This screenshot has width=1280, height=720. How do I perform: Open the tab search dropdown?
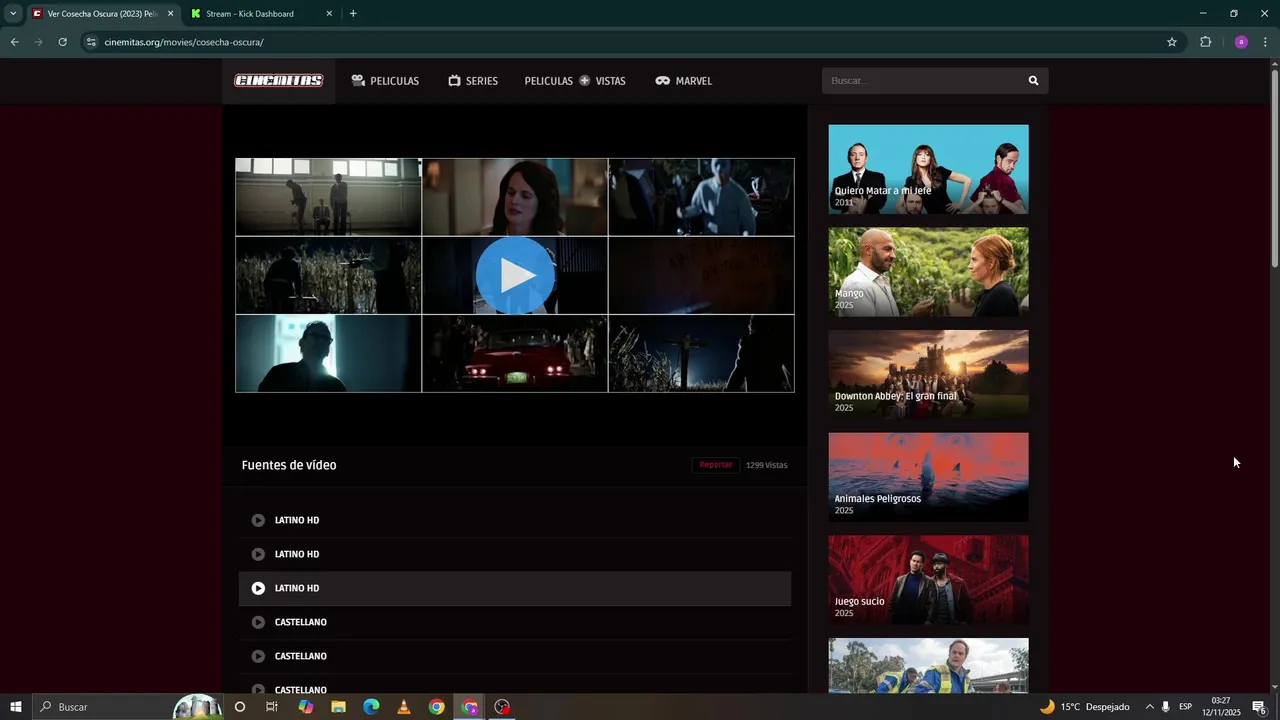coord(13,14)
